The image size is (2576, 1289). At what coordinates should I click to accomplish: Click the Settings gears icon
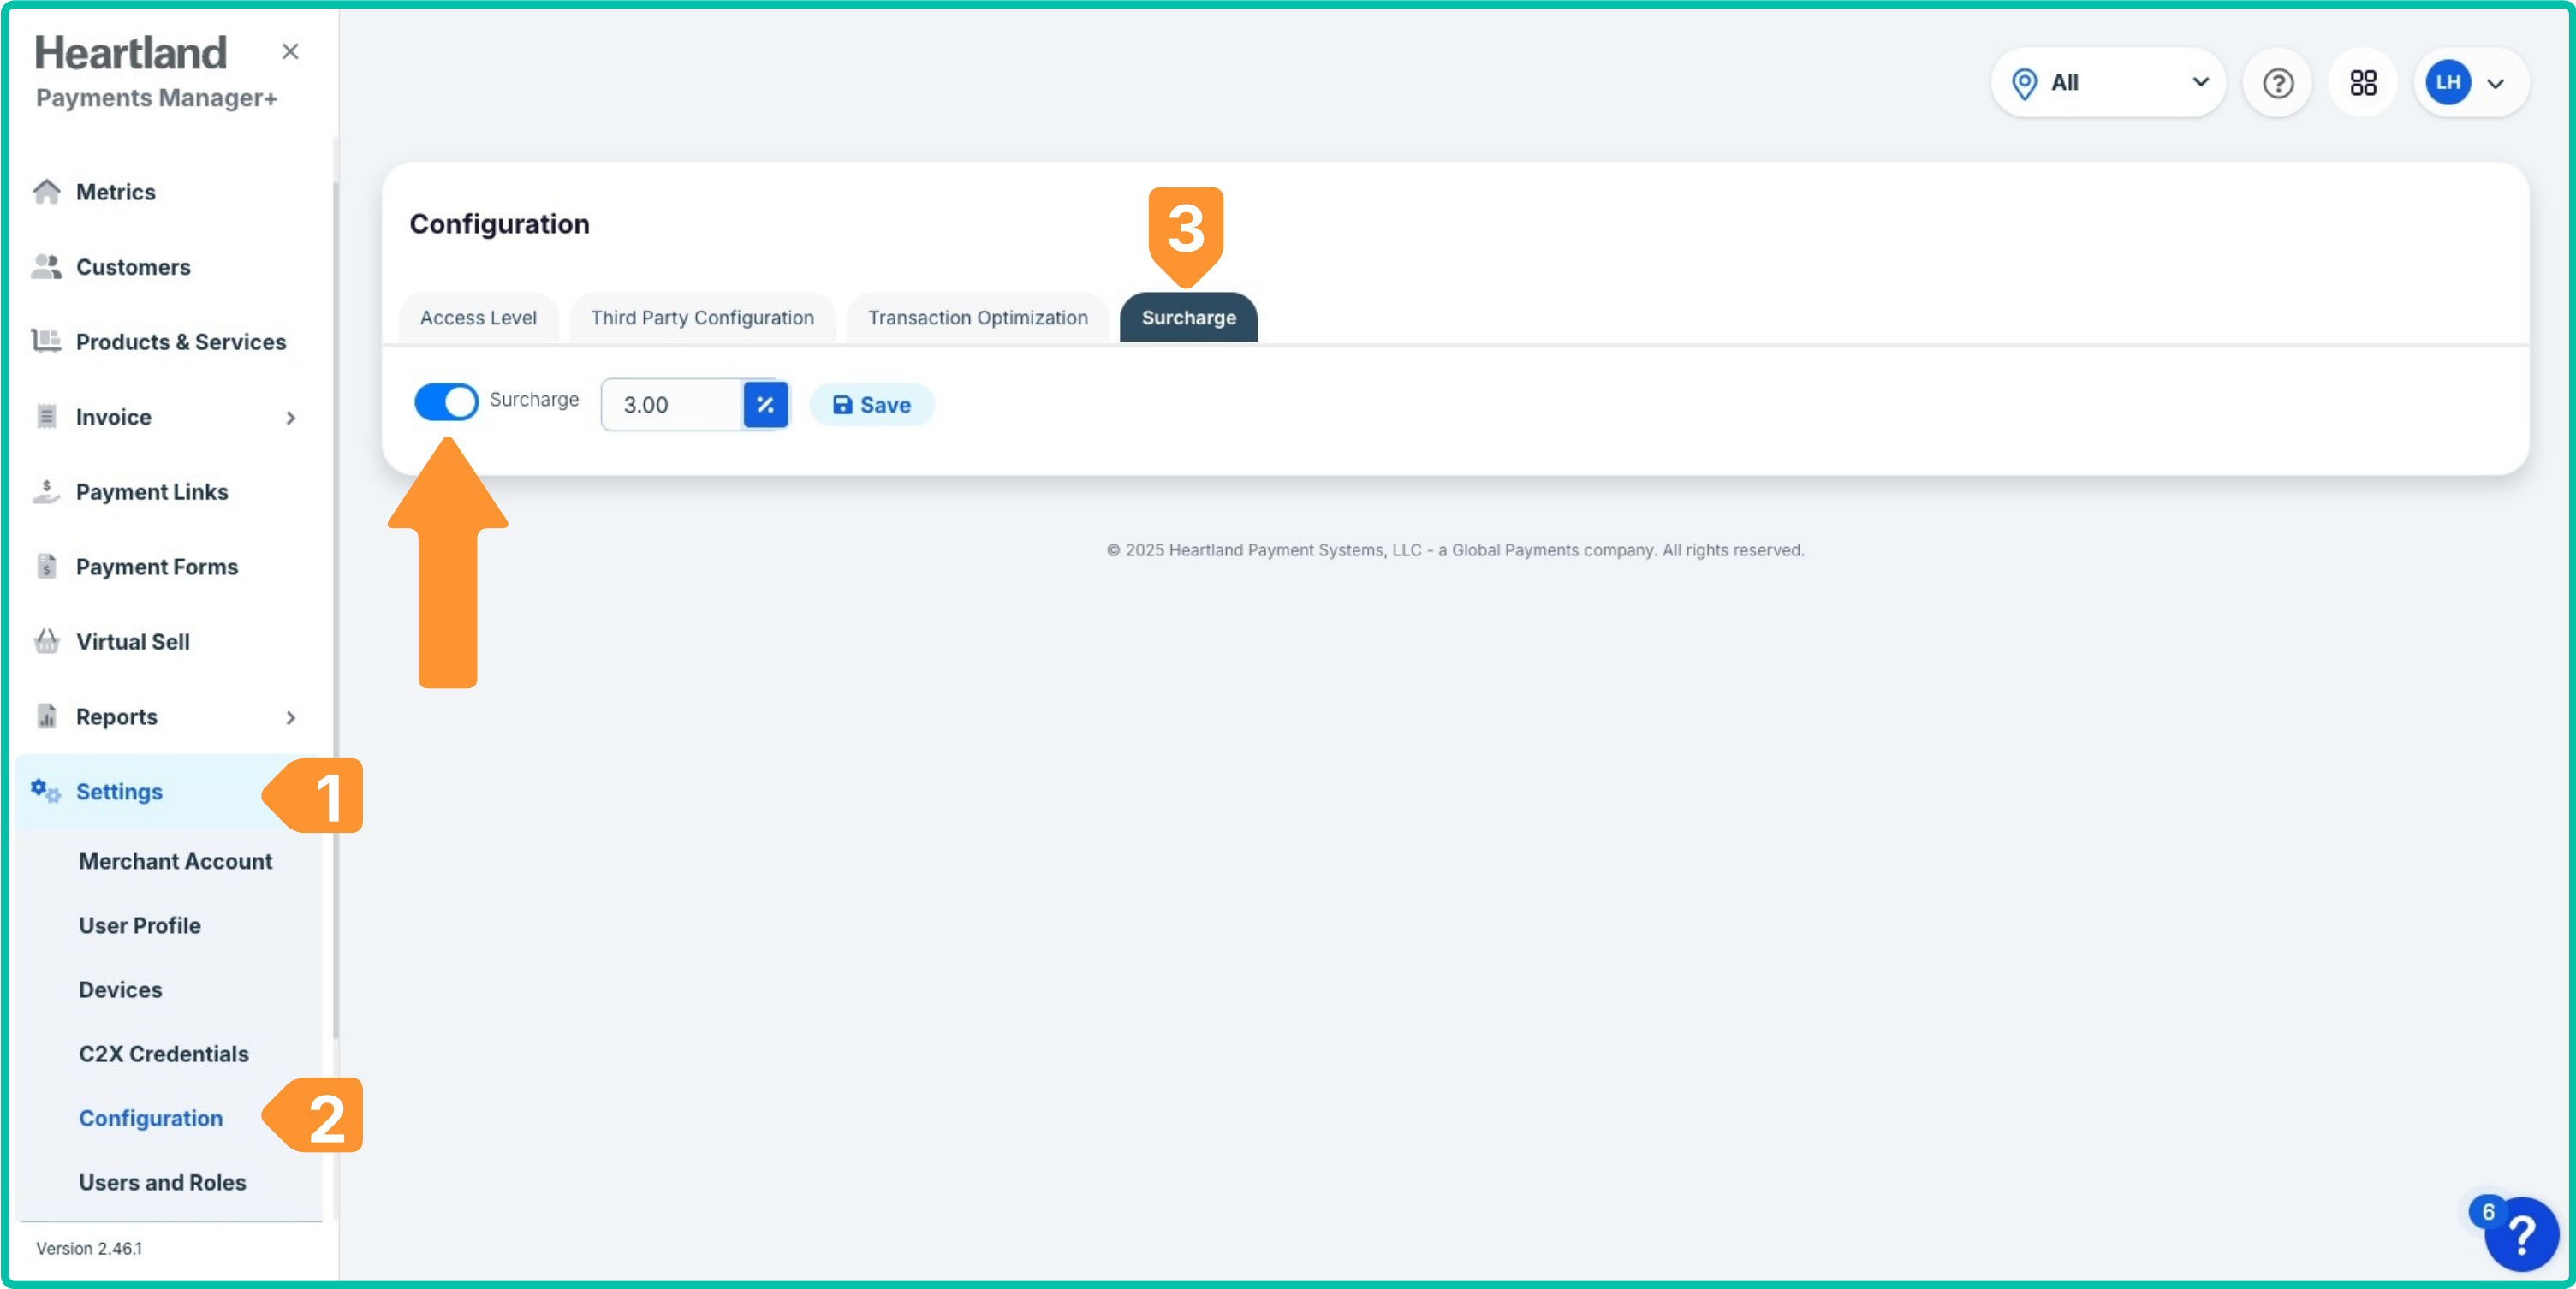click(x=46, y=791)
